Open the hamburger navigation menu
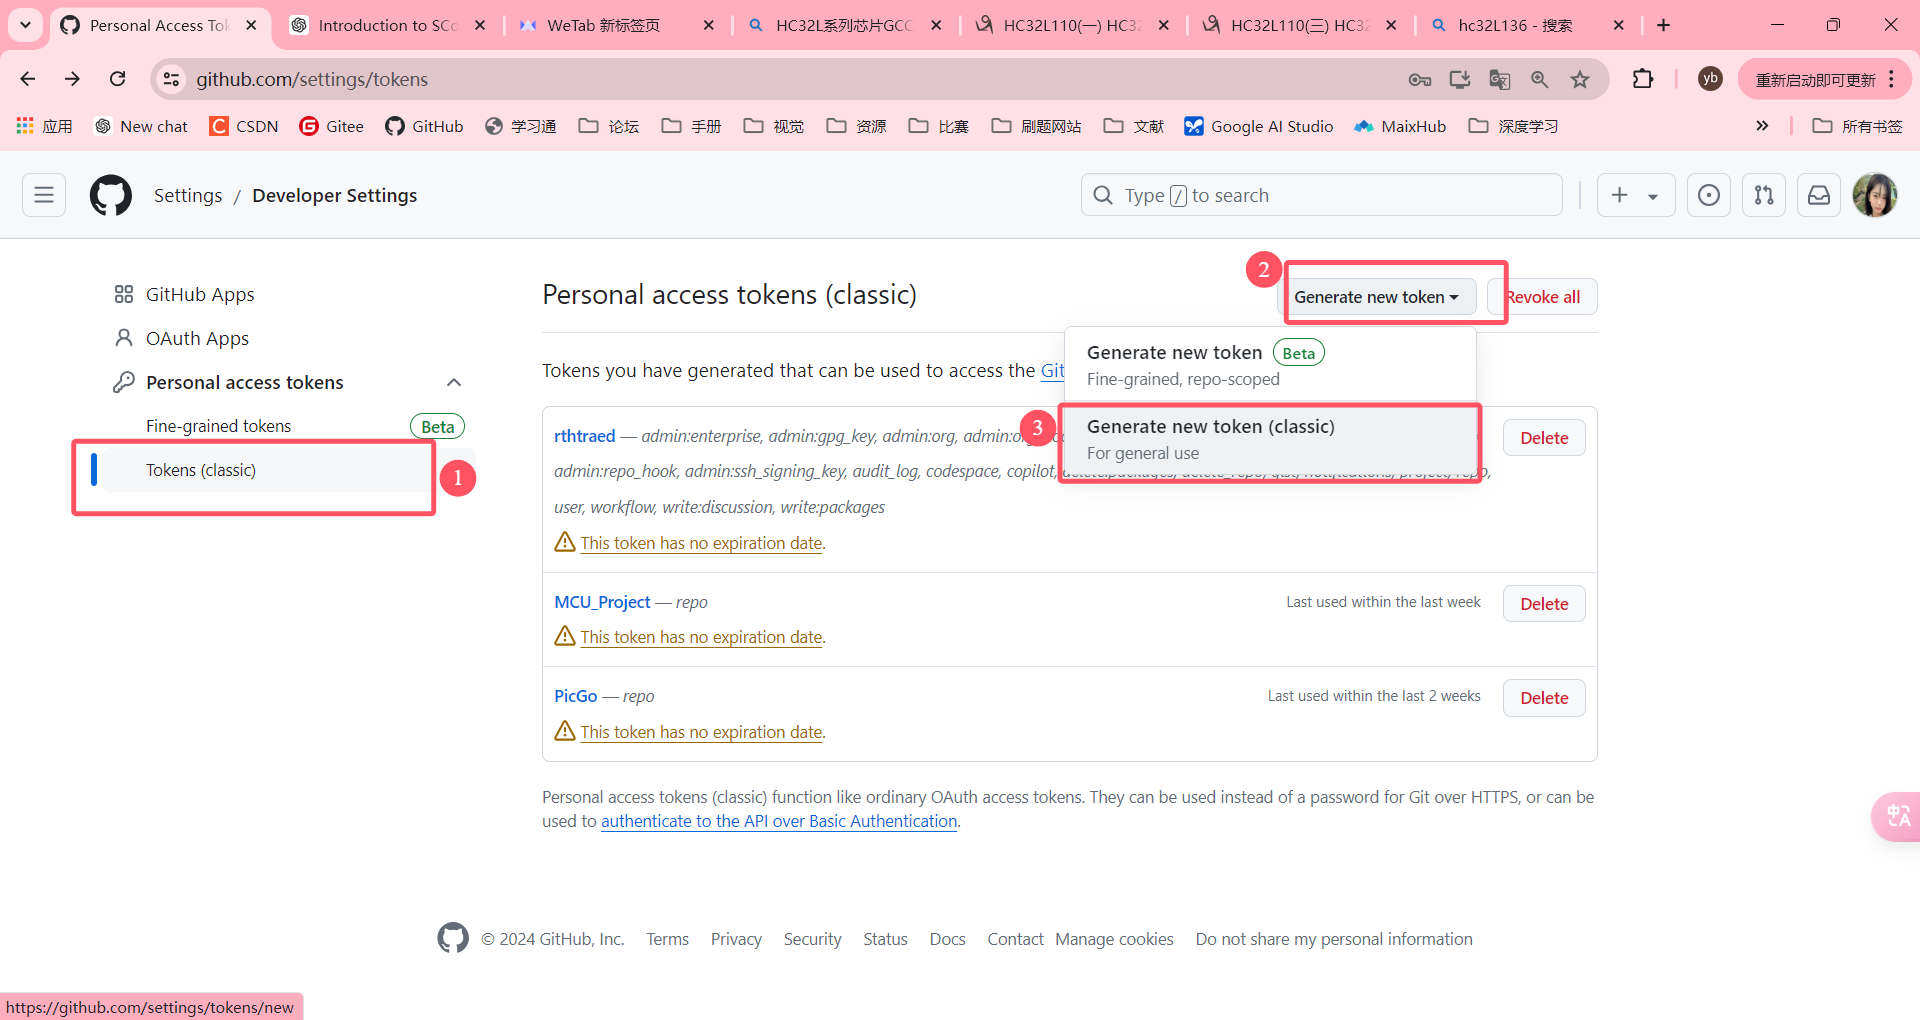This screenshot has height=1020, width=1920. pos(44,195)
